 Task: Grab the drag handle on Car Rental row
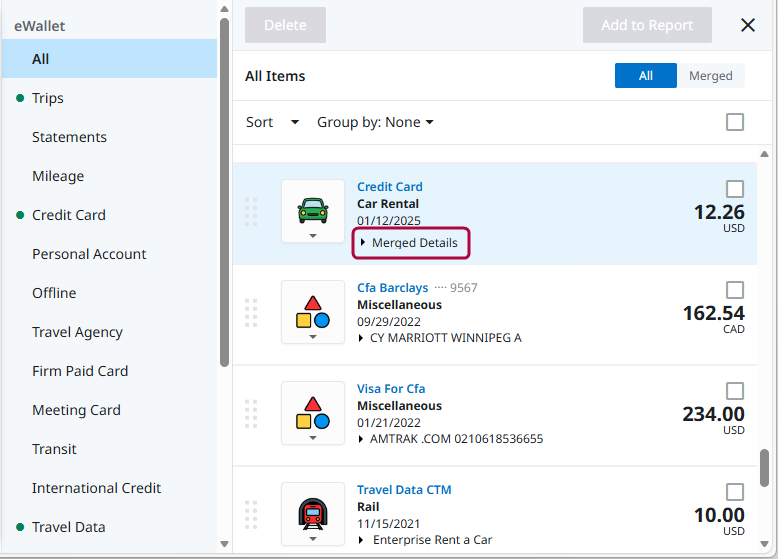pyautogui.click(x=251, y=211)
